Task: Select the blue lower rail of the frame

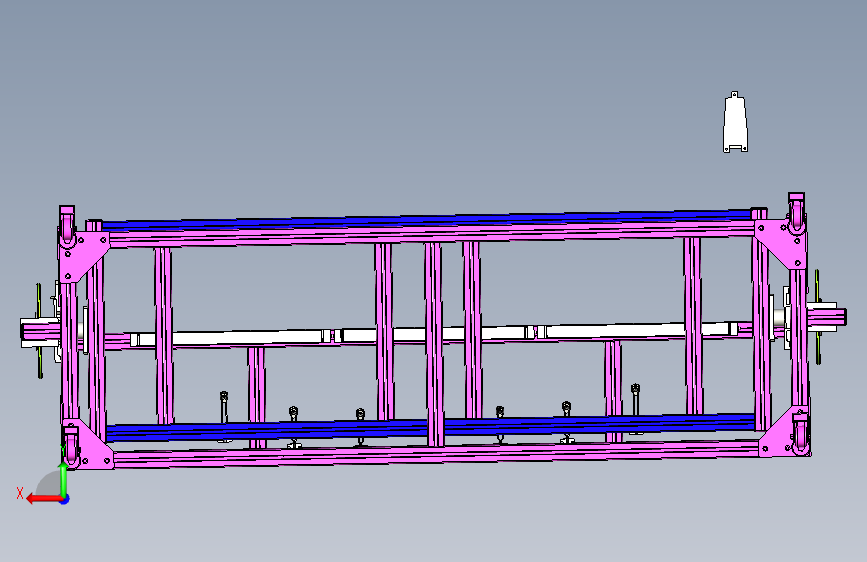Action: pos(430,428)
